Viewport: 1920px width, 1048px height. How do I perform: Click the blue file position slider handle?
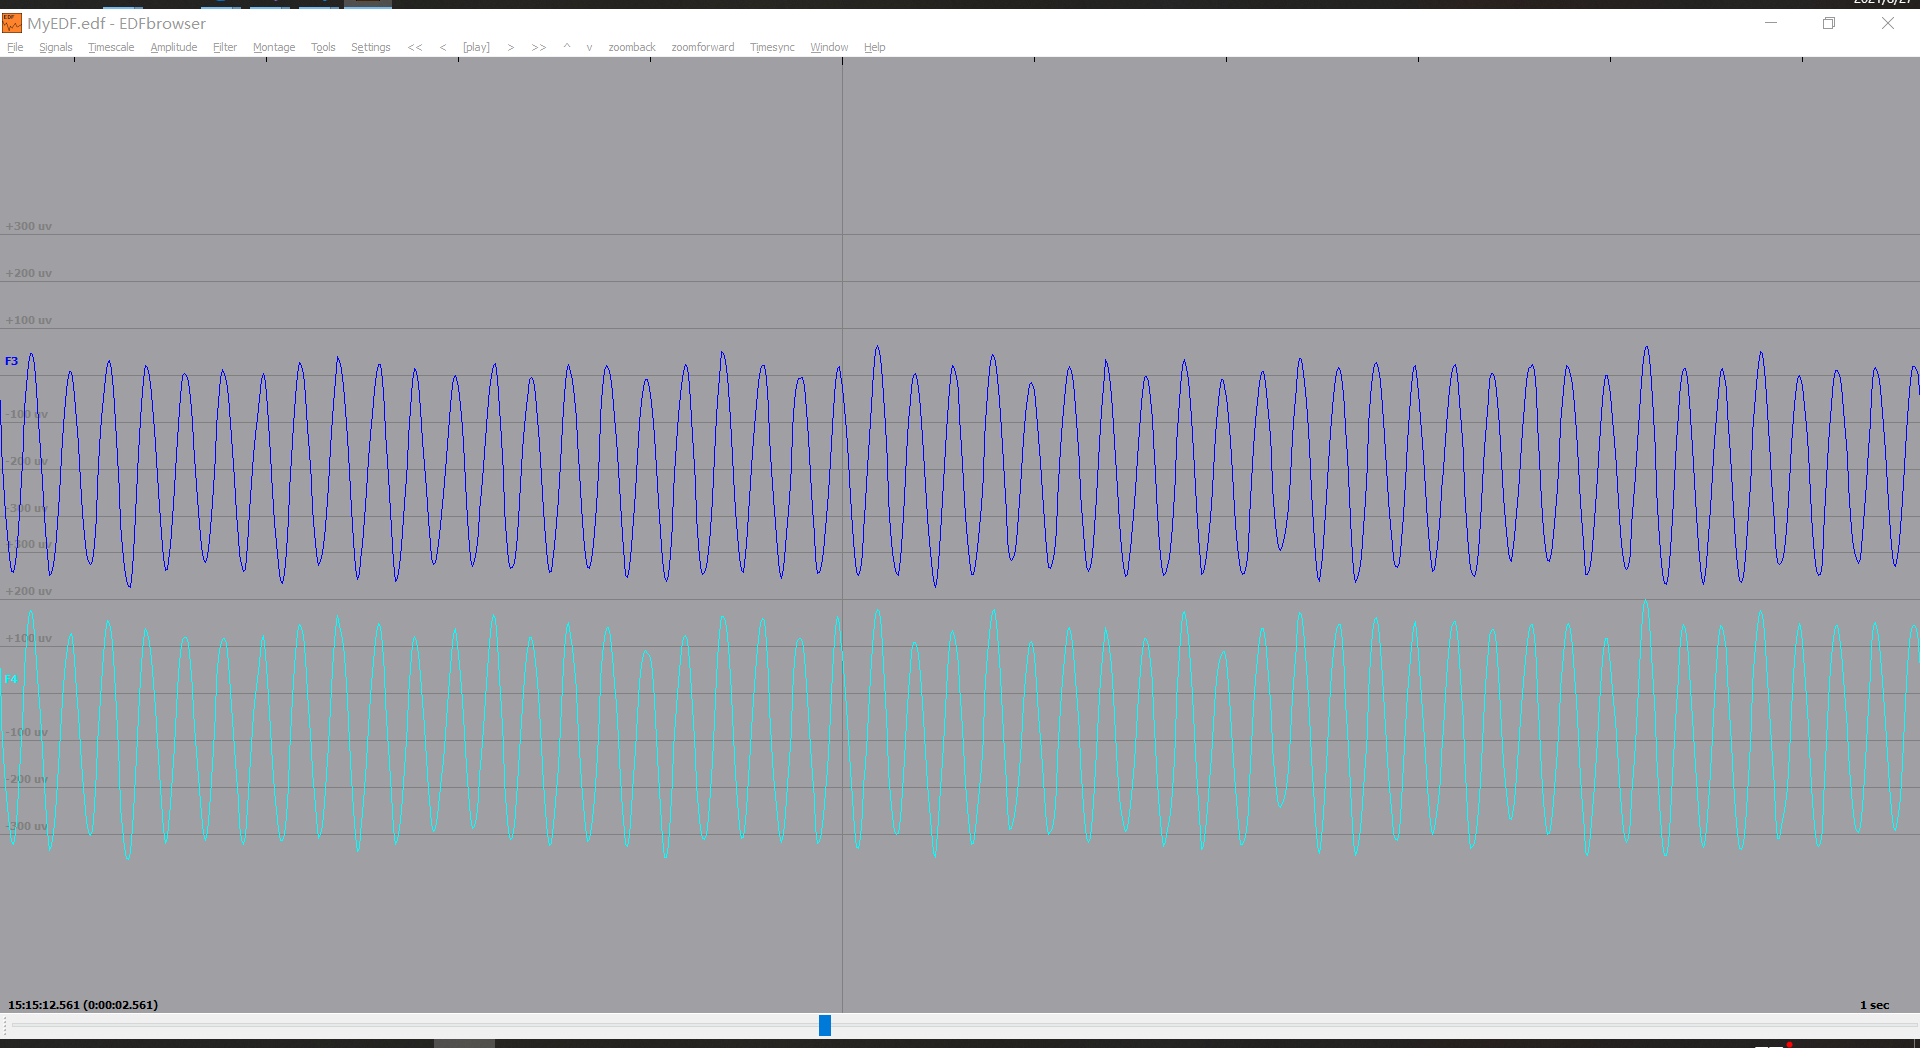coord(825,1025)
